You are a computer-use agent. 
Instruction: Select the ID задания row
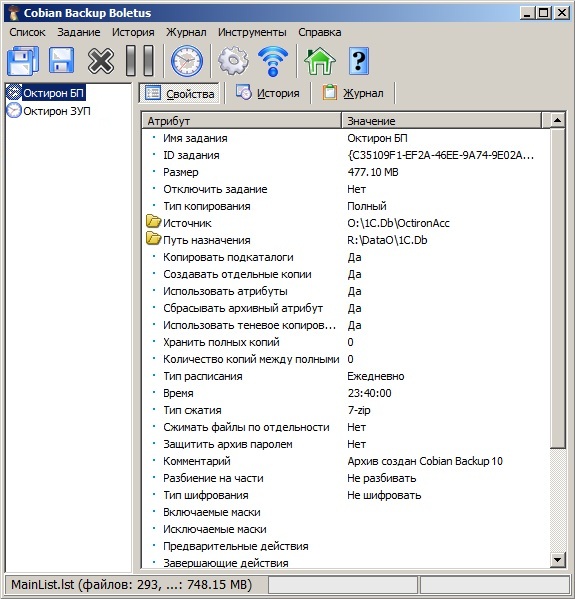pyautogui.click(x=346, y=155)
